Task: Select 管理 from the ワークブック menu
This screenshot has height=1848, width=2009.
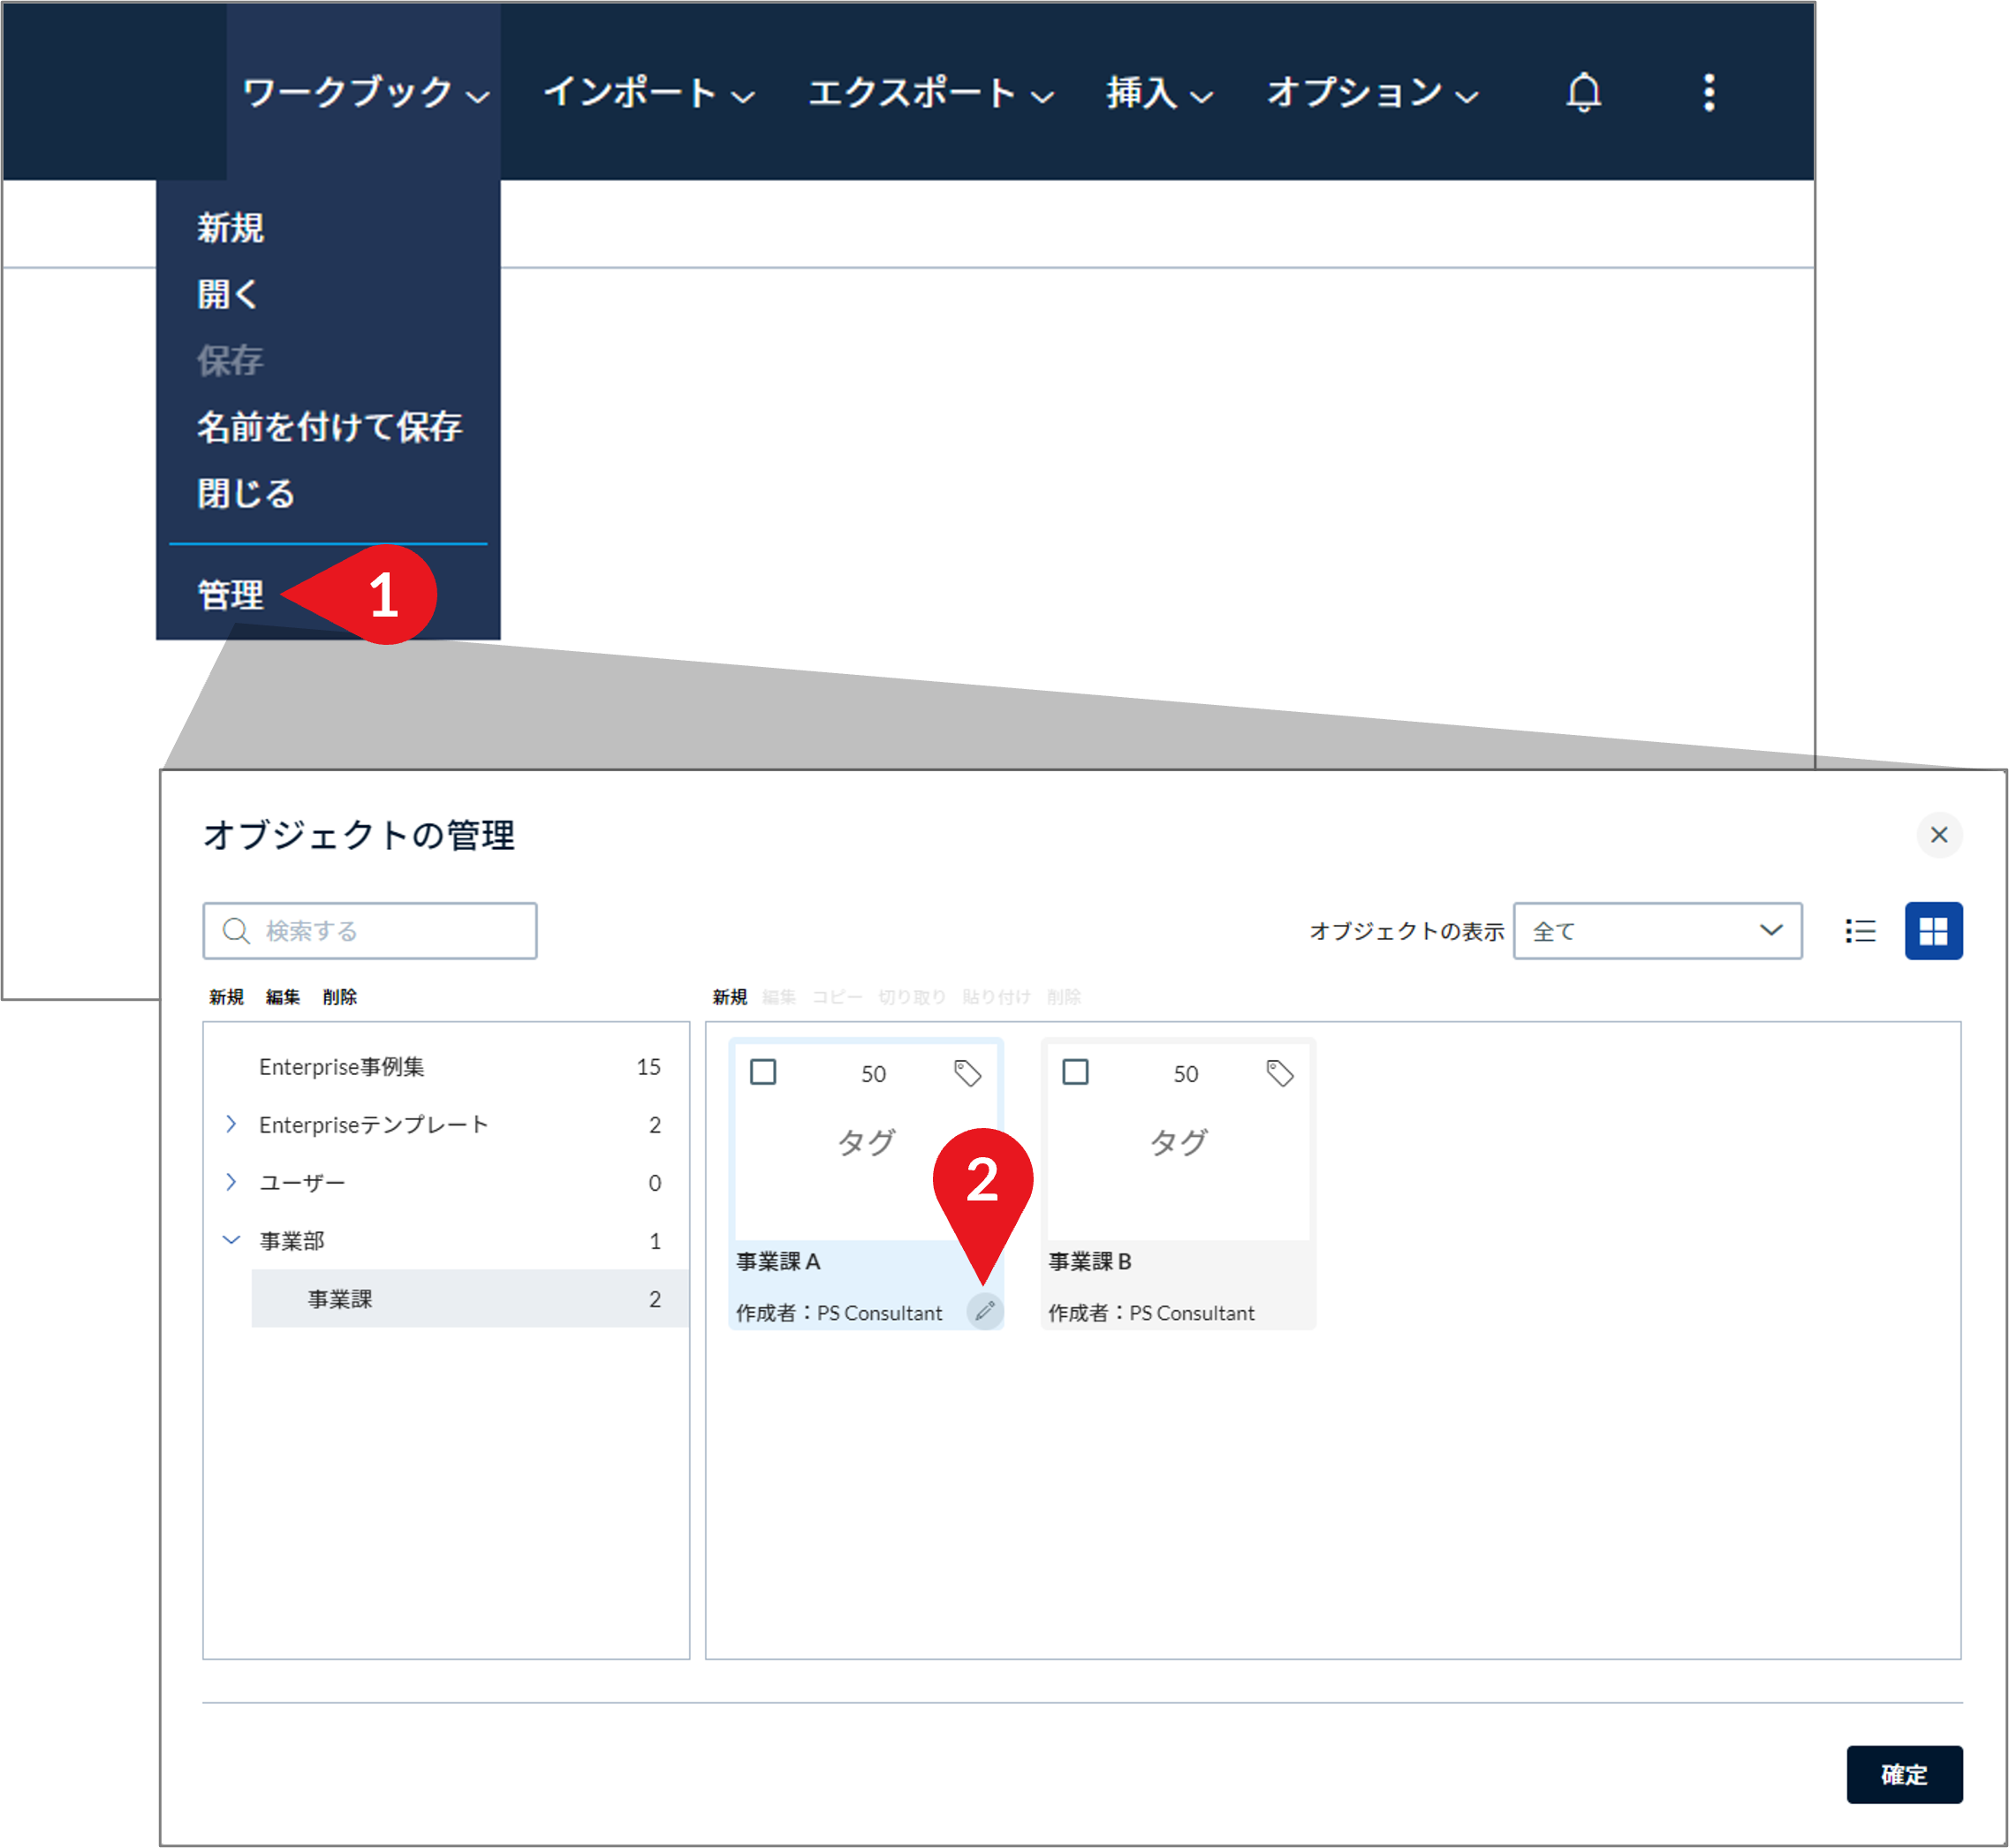Action: (x=230, y=594)
